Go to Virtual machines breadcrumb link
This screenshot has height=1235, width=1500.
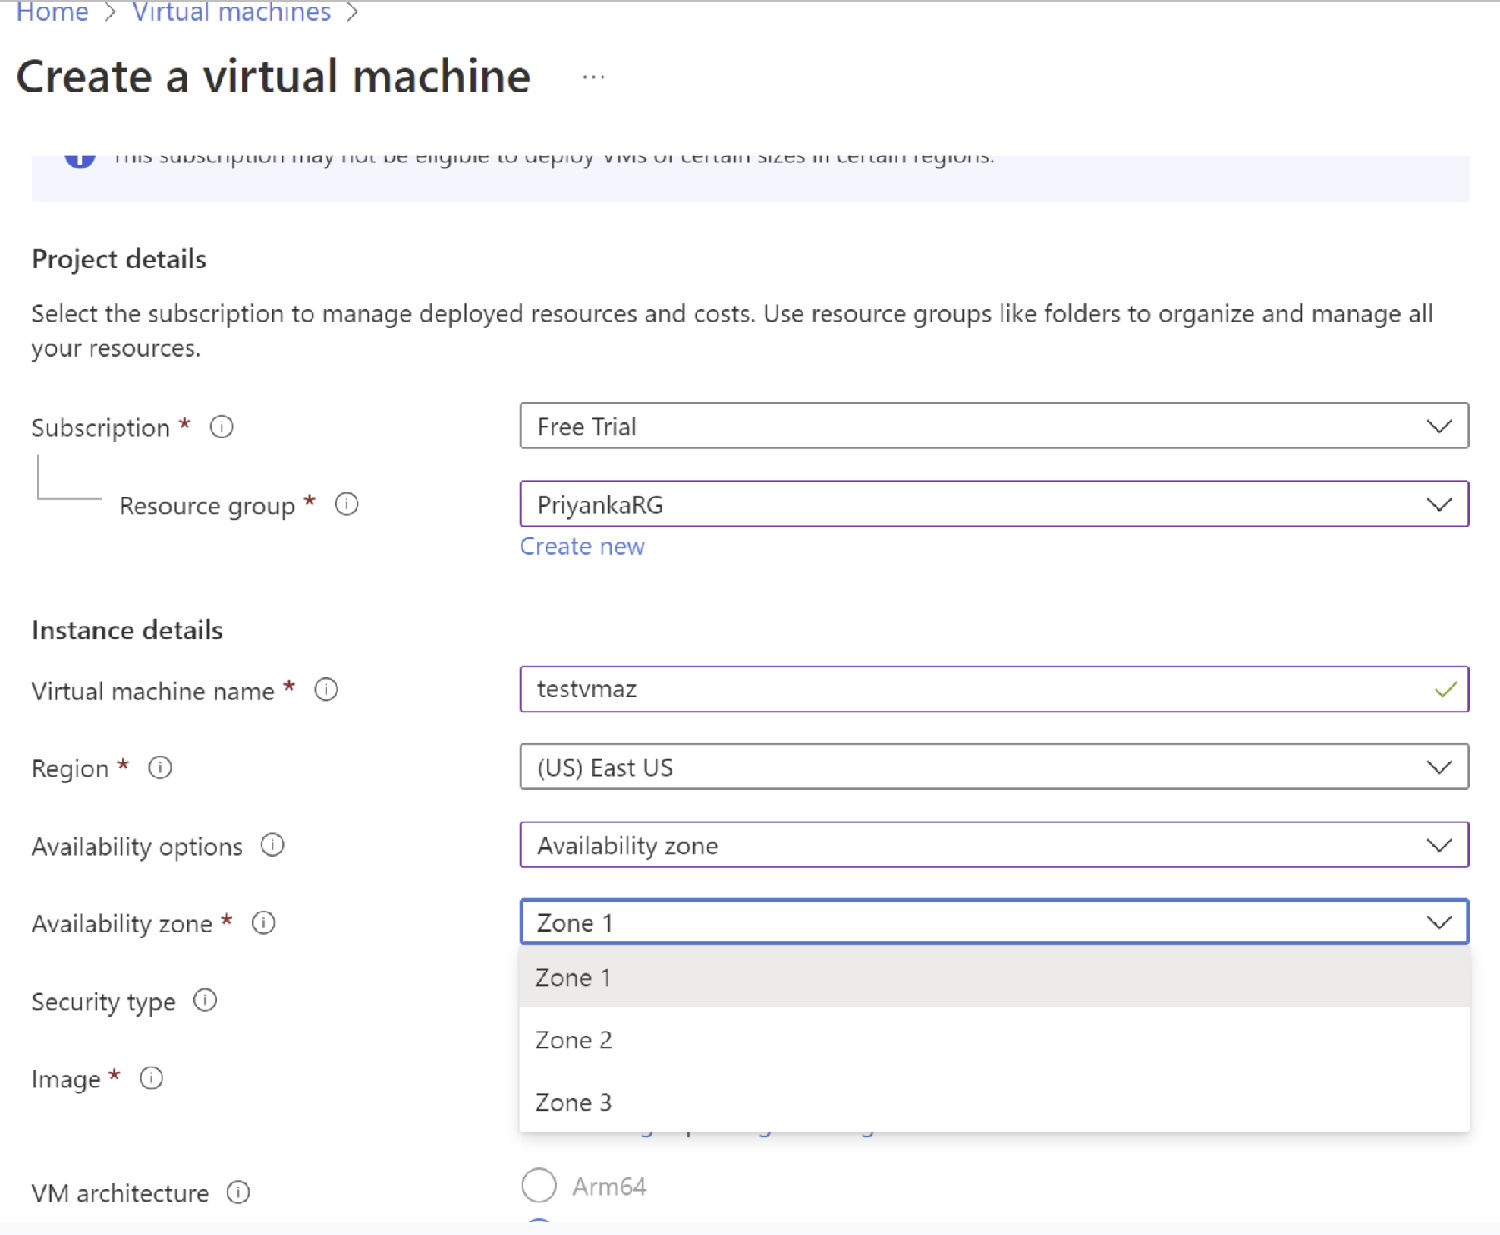231,13
